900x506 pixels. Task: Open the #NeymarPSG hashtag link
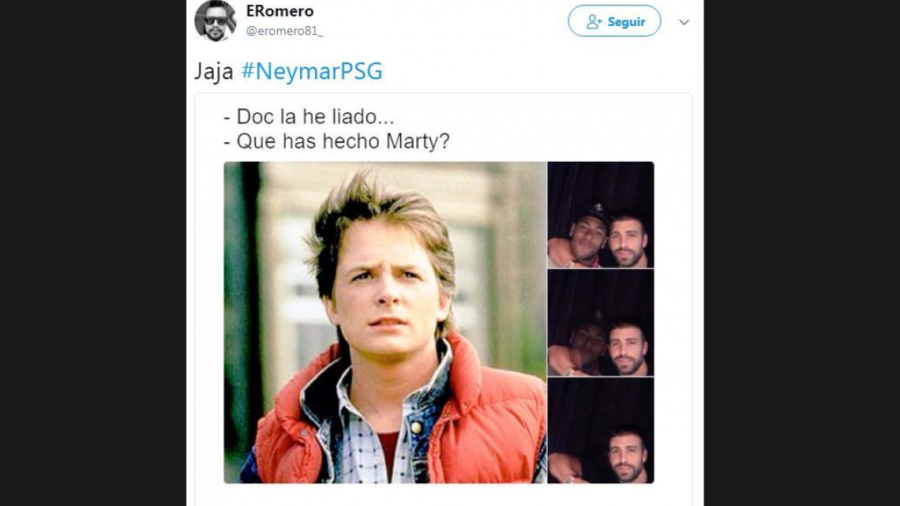[312, 71]
